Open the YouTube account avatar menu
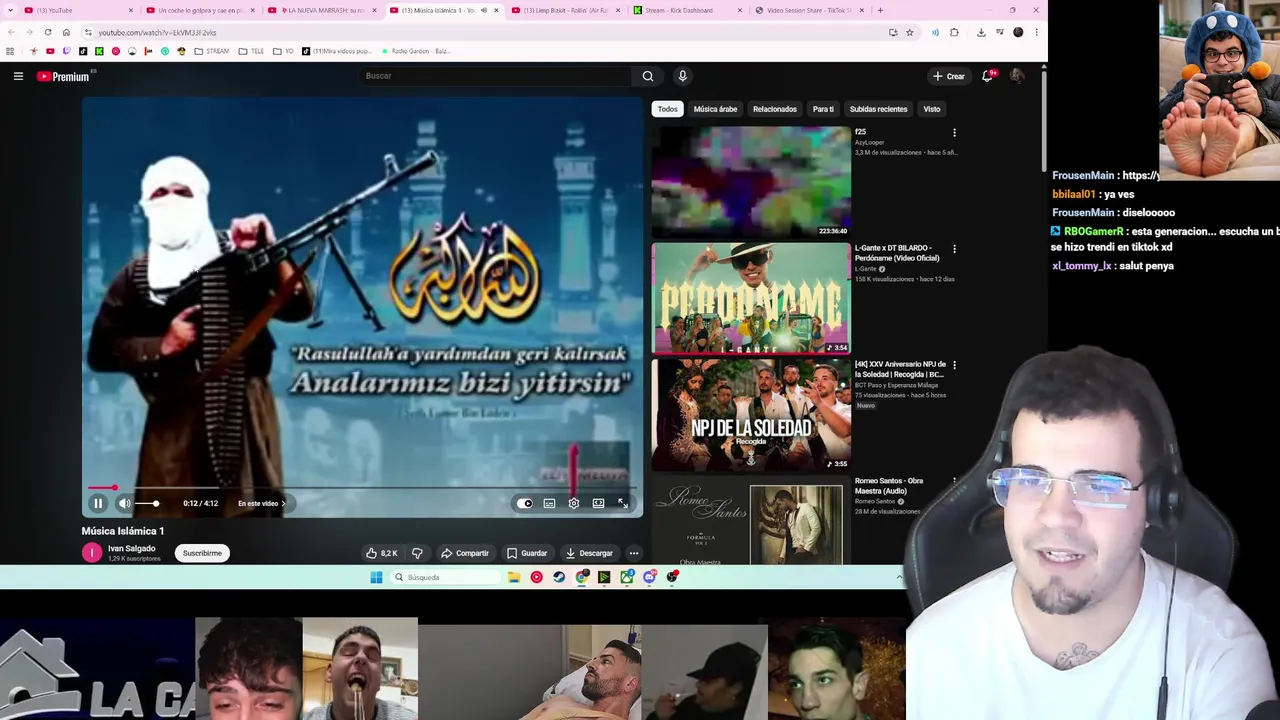 [x=1017, y=76]
